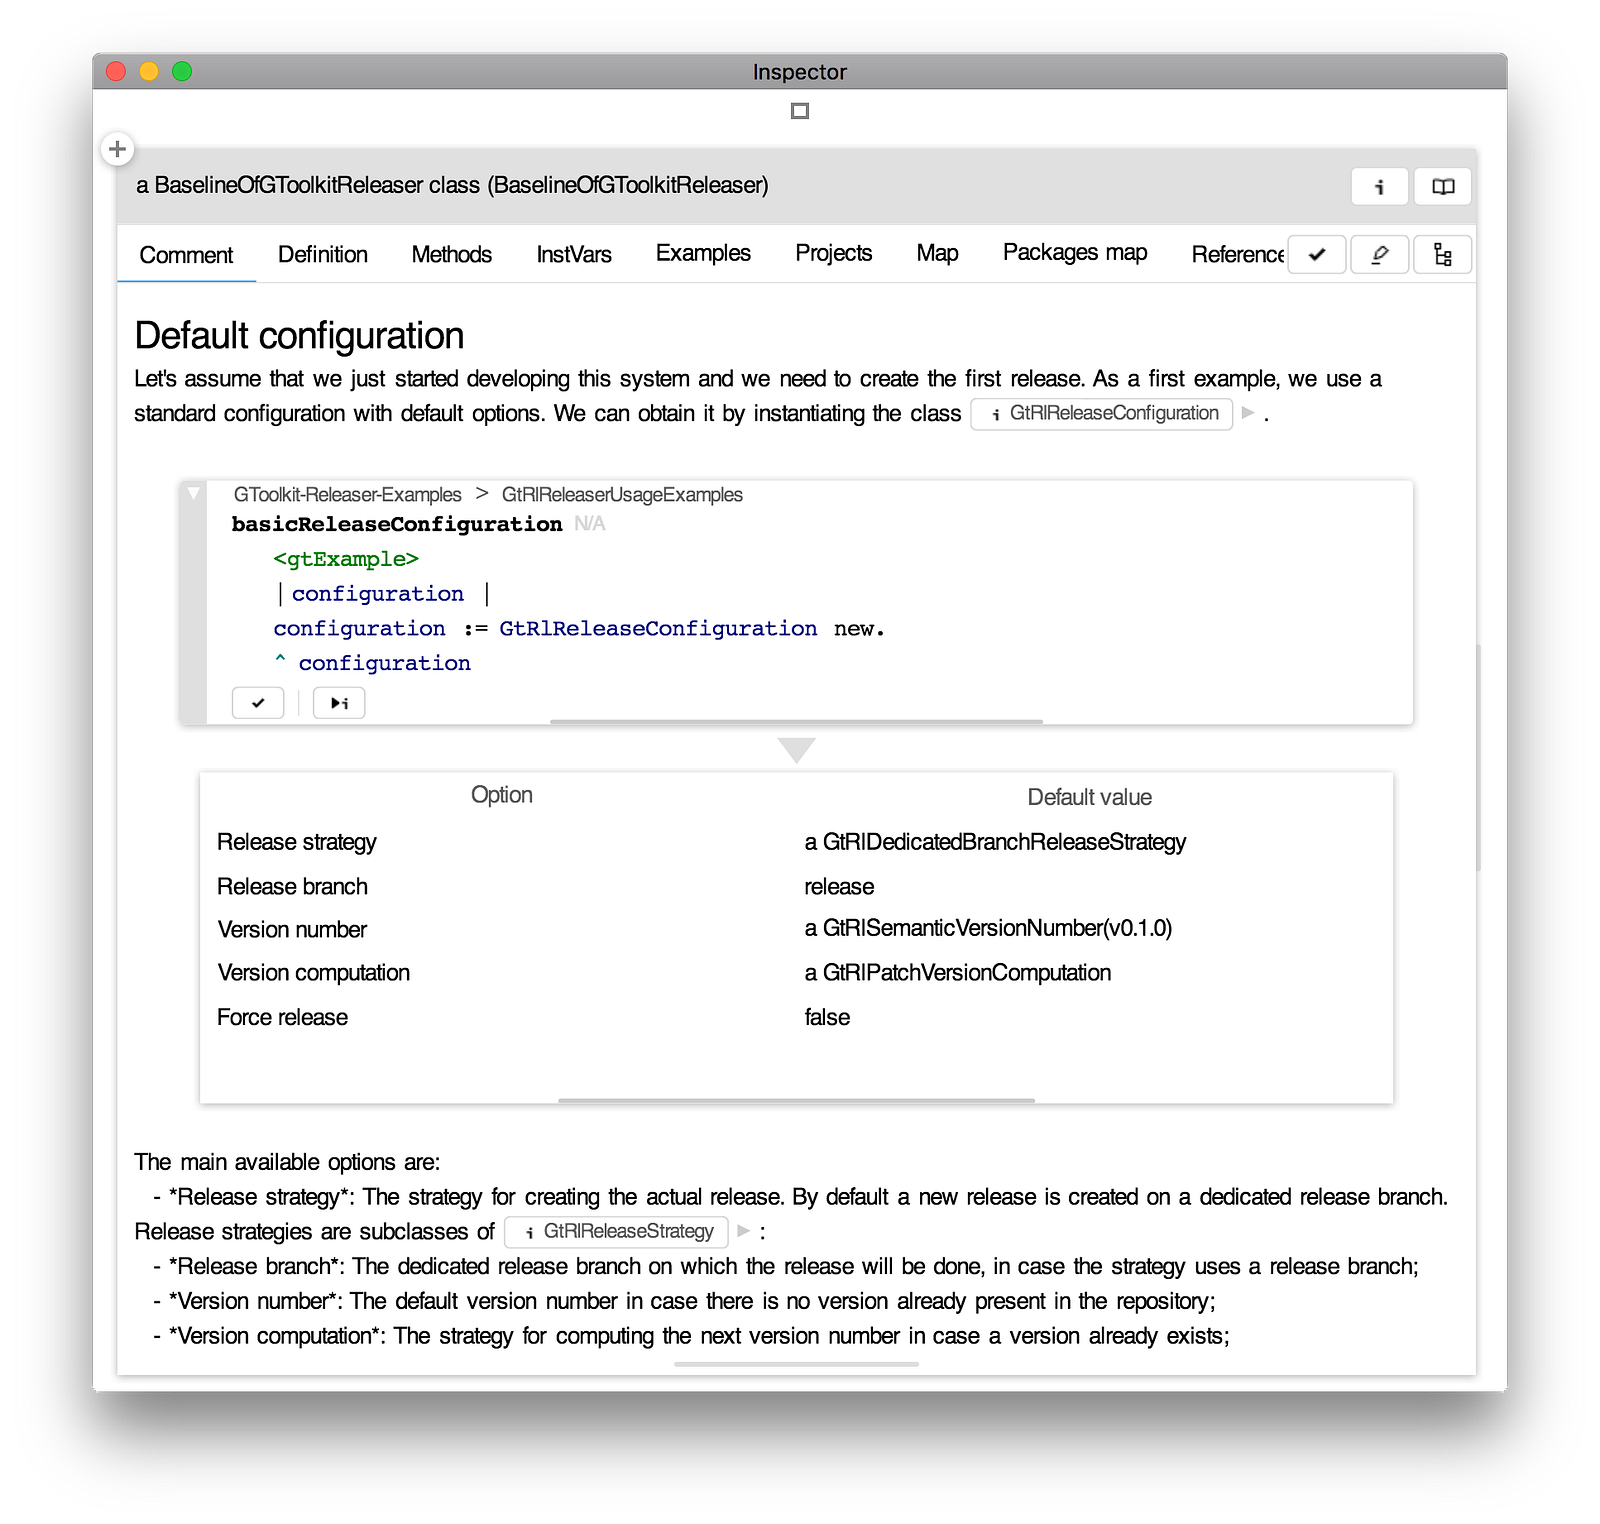
Task: Open the Packages map tab
Action: coord(1075,254)
